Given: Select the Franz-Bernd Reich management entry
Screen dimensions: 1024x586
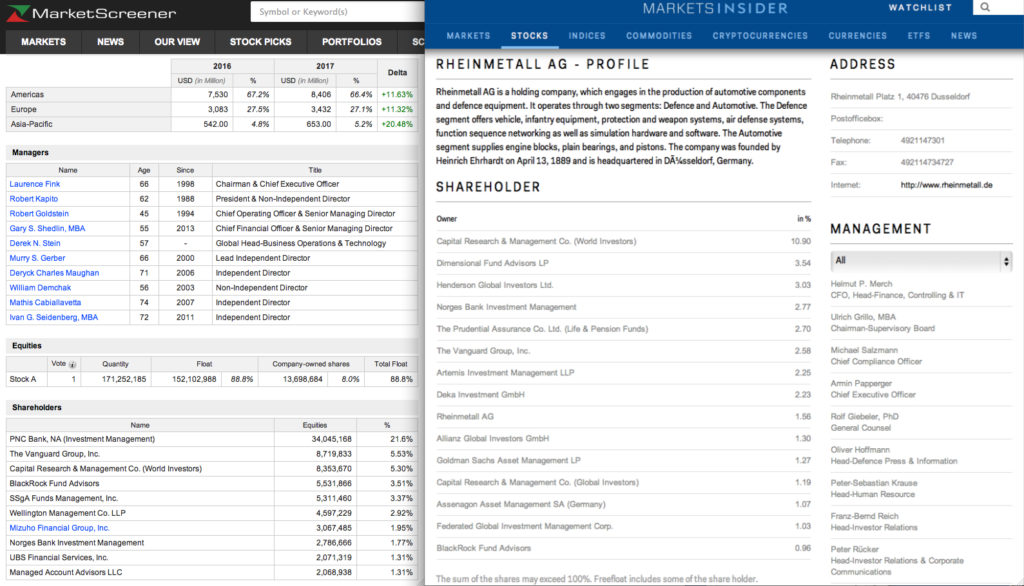Looking at the screenshot, I should click(874, 522).
